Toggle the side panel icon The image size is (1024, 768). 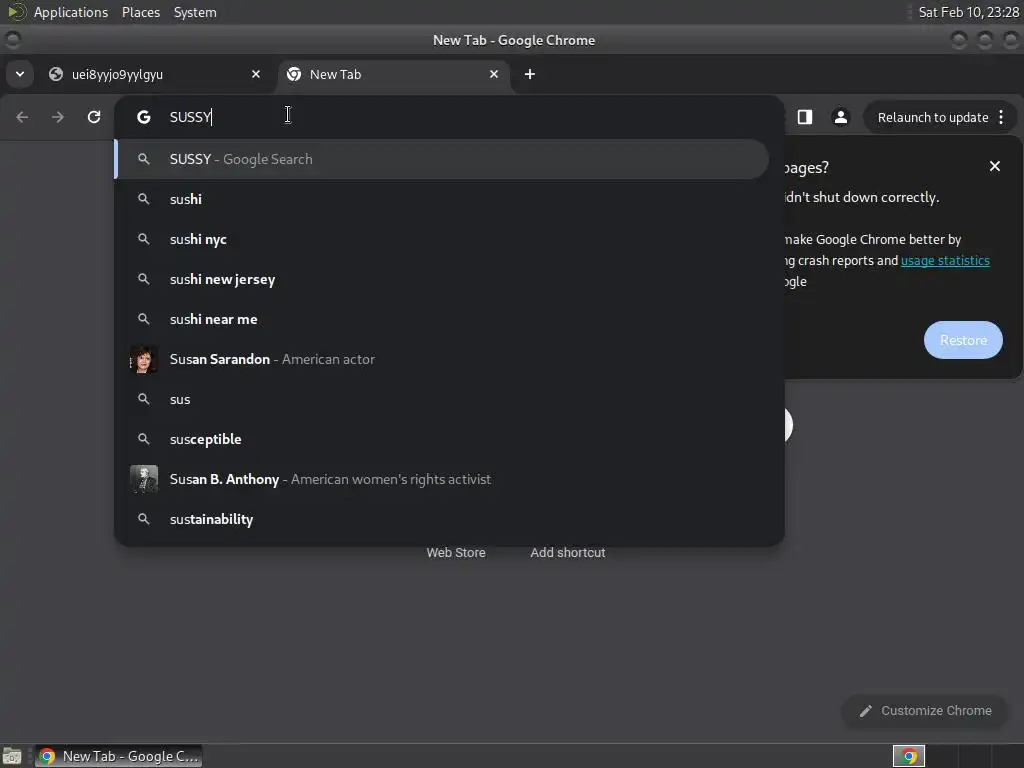[805, 117]
